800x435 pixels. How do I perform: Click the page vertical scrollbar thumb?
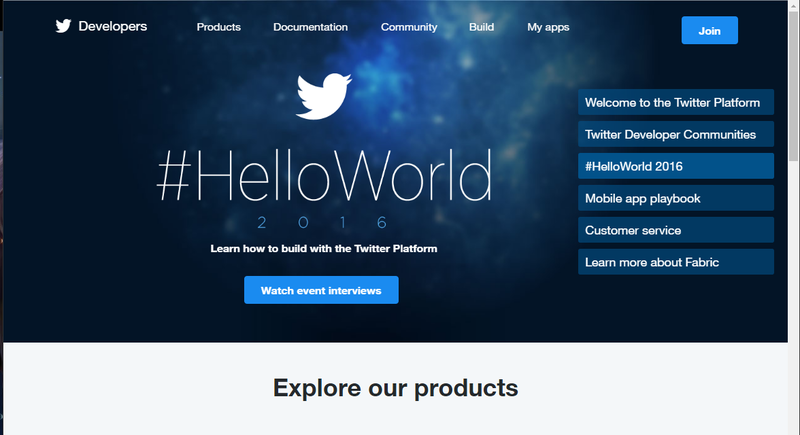pos(793,87)
